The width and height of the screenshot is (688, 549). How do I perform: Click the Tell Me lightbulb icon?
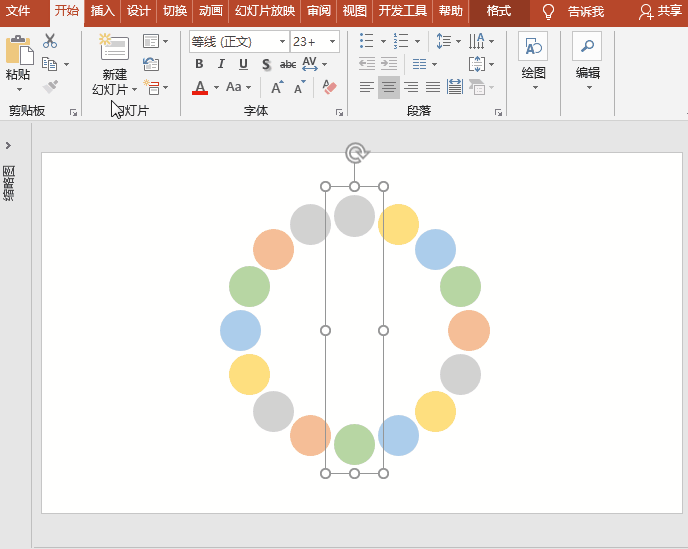click(548, 11)
